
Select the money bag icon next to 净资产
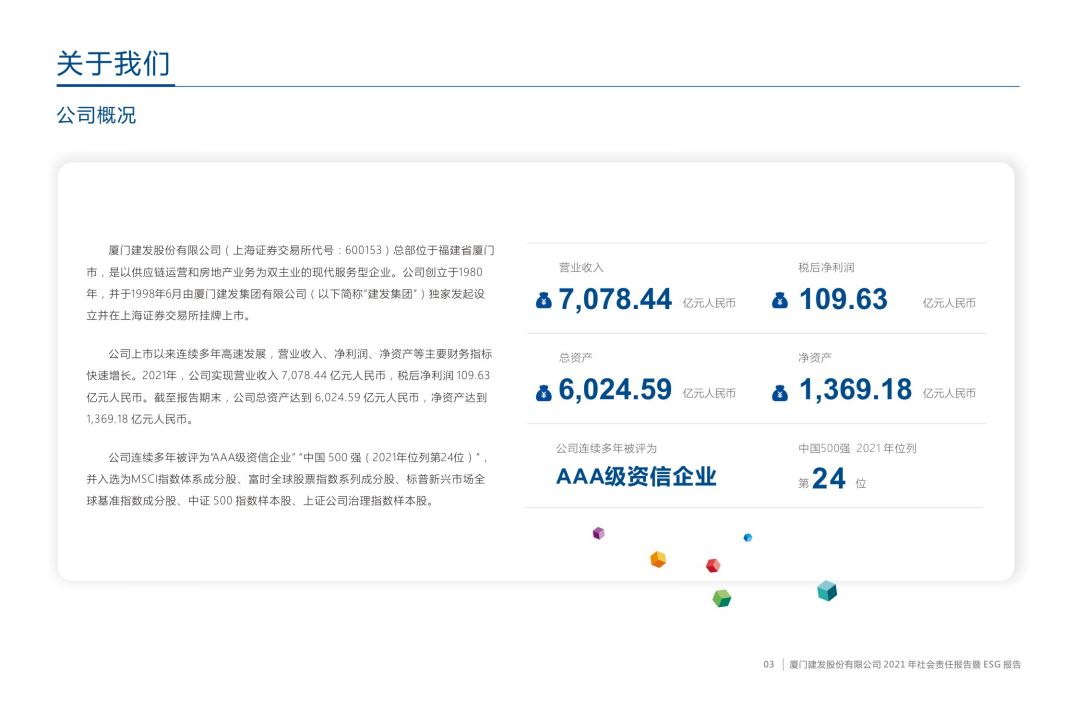[780, 391]
